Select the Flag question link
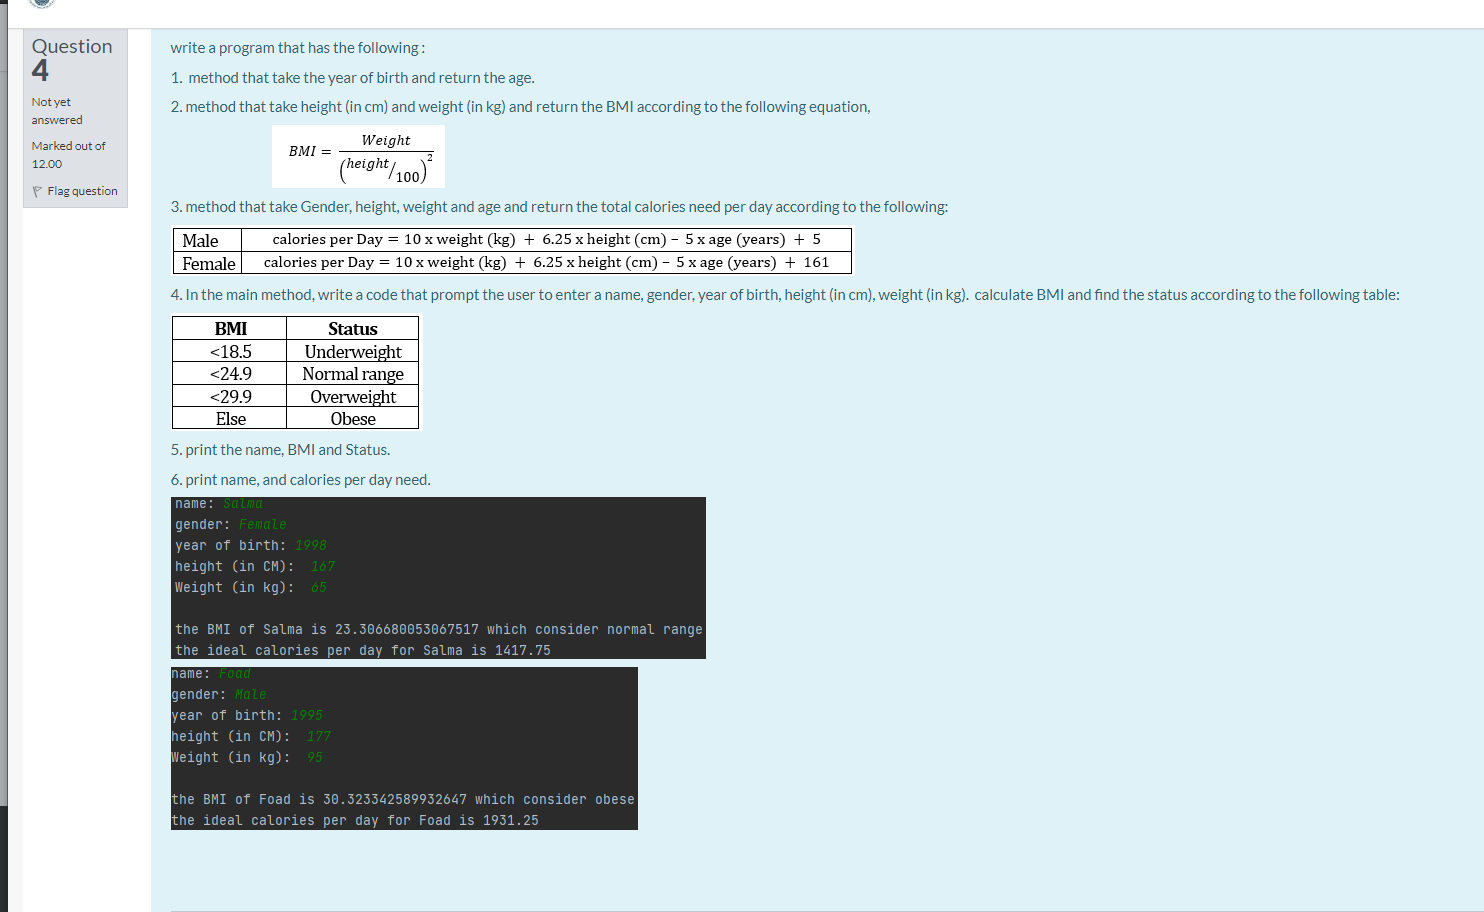This screenshot has width=1484, height=912. coord(81,190)
